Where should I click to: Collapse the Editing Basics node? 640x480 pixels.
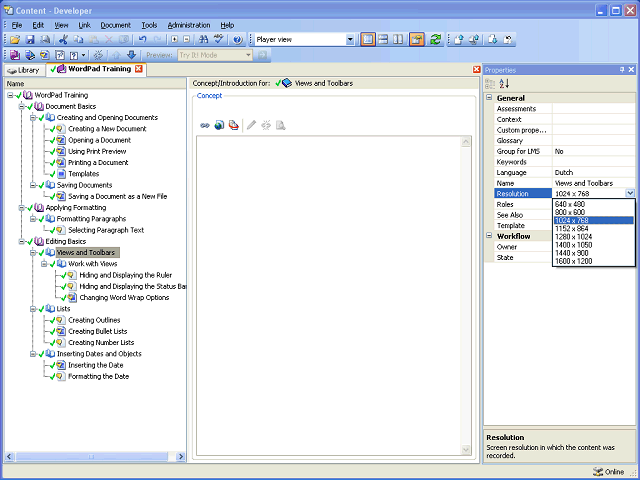(x=21, y=242)
